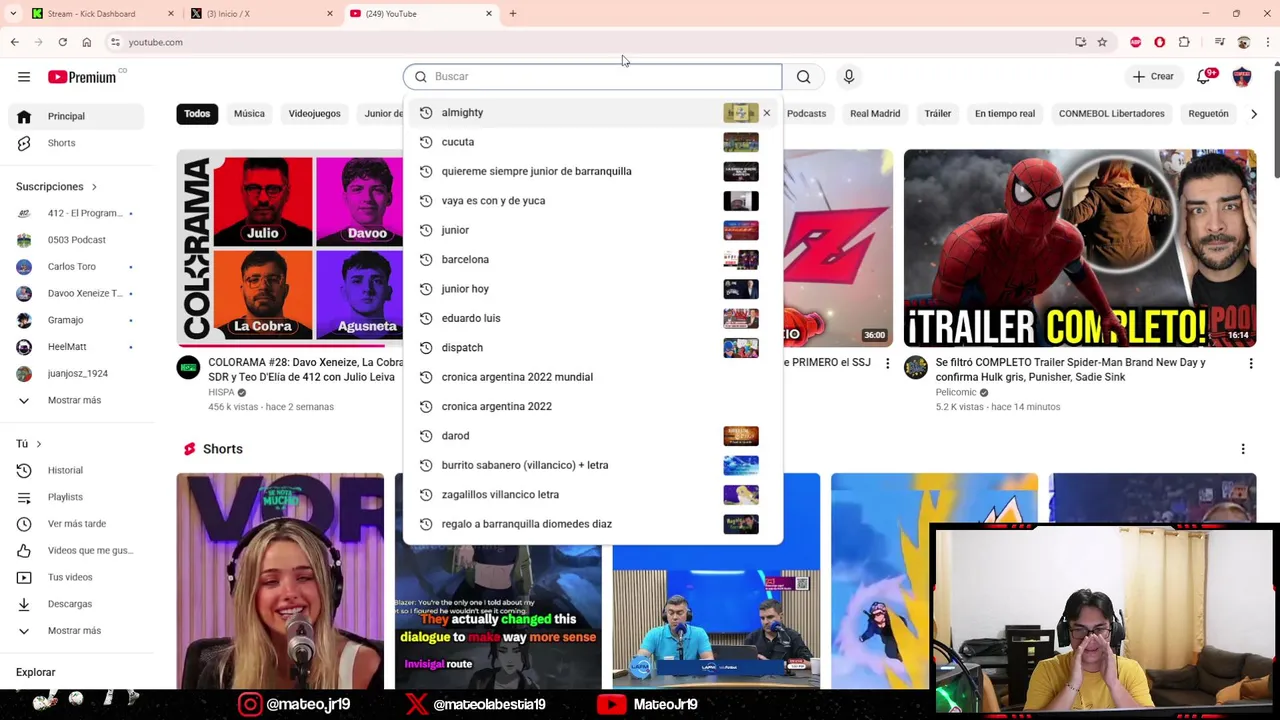Screen dimensions: 1280x720
Task: Select the barcelona search suggestion
Action: (591, 259)
